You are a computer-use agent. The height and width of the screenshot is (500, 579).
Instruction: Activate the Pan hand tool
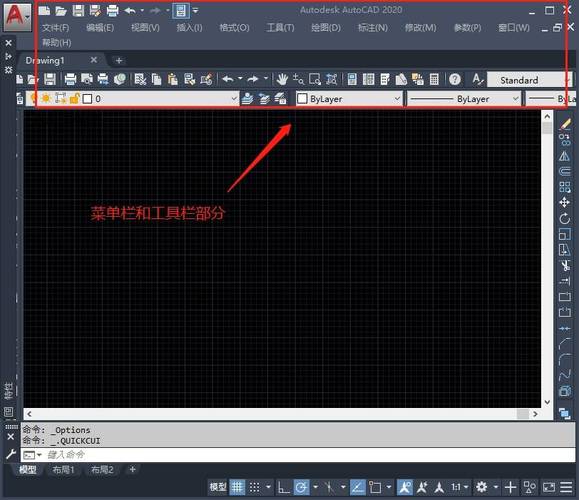click(282, 79)
